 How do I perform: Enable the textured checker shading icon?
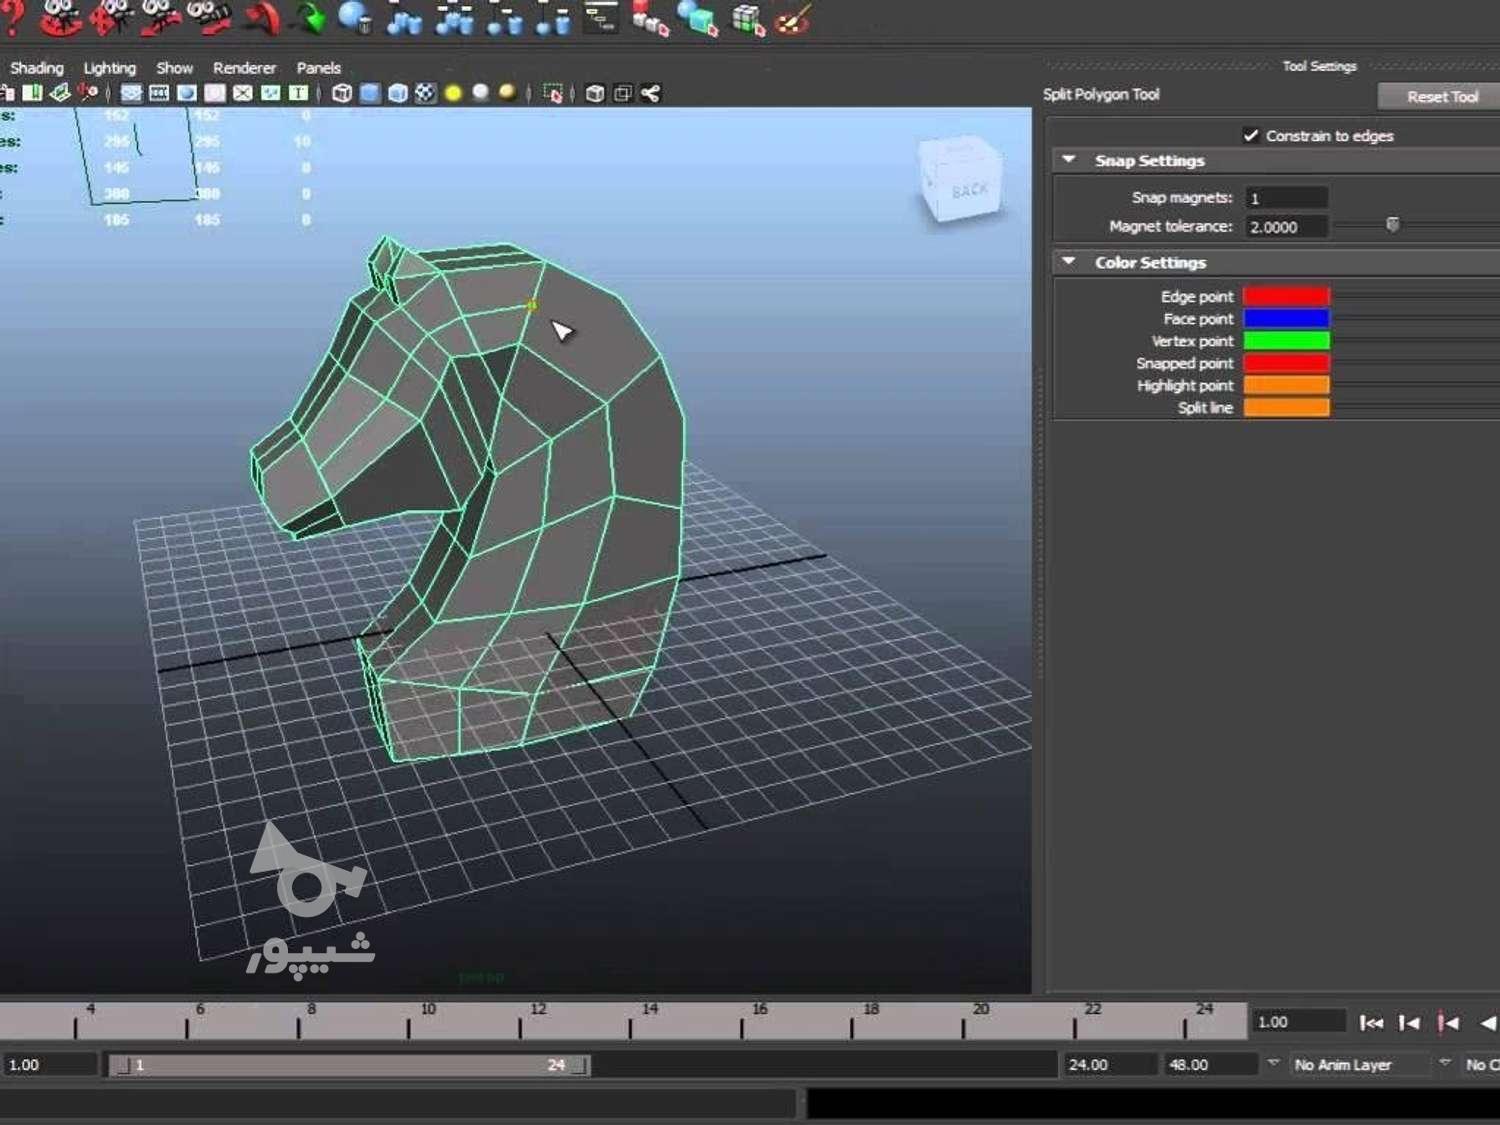pos(425,93)
